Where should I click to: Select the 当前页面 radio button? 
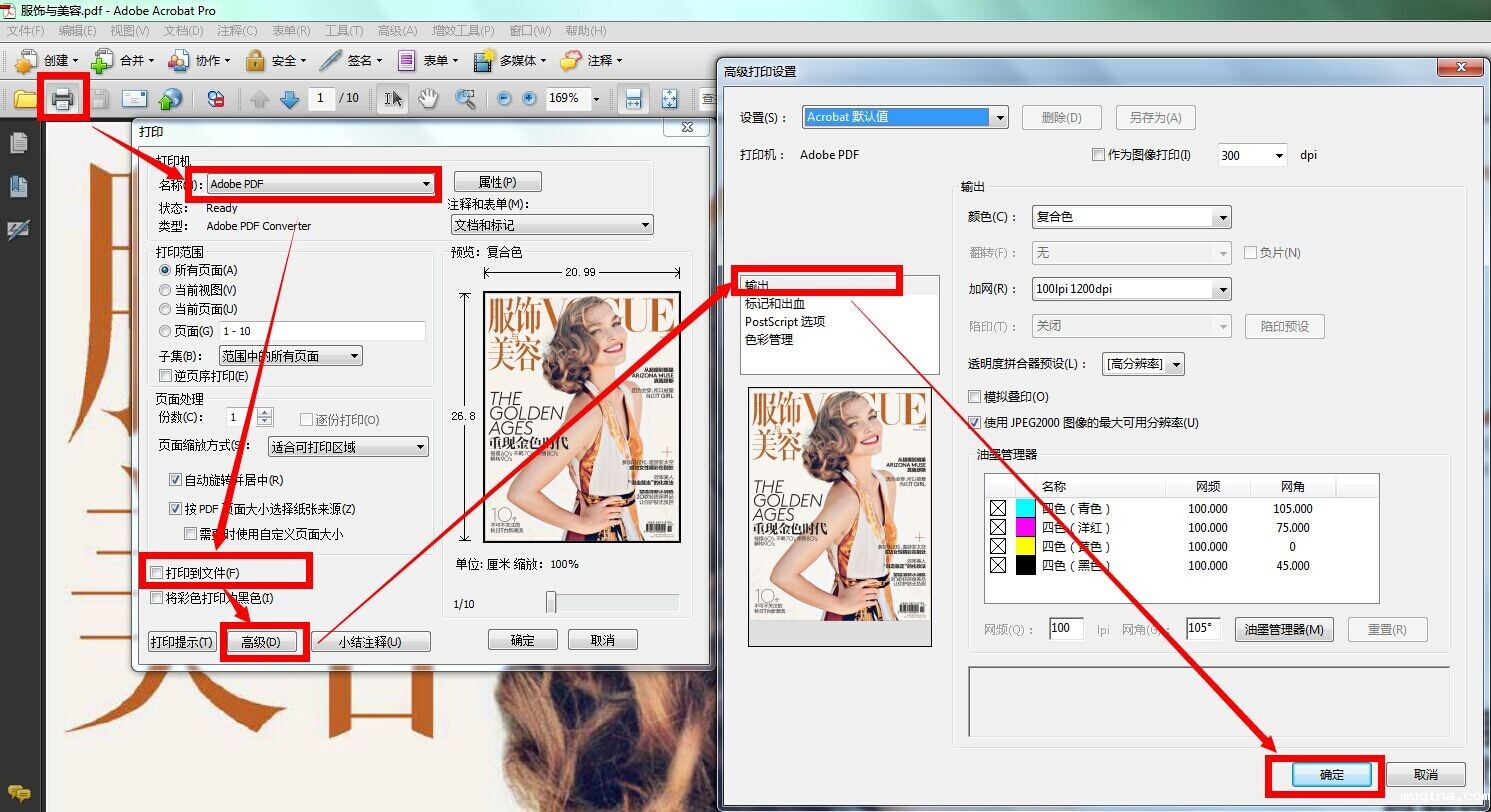166,310
